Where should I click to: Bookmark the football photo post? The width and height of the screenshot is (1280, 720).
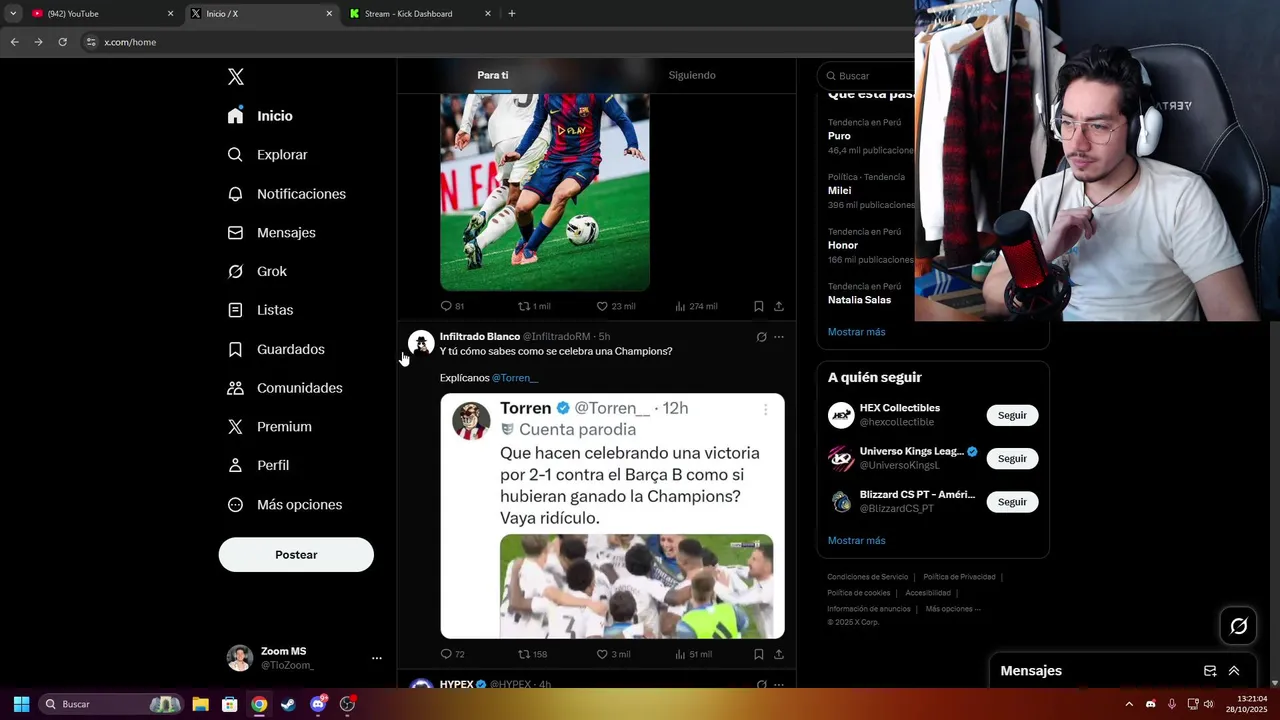(x=758, y=306)
